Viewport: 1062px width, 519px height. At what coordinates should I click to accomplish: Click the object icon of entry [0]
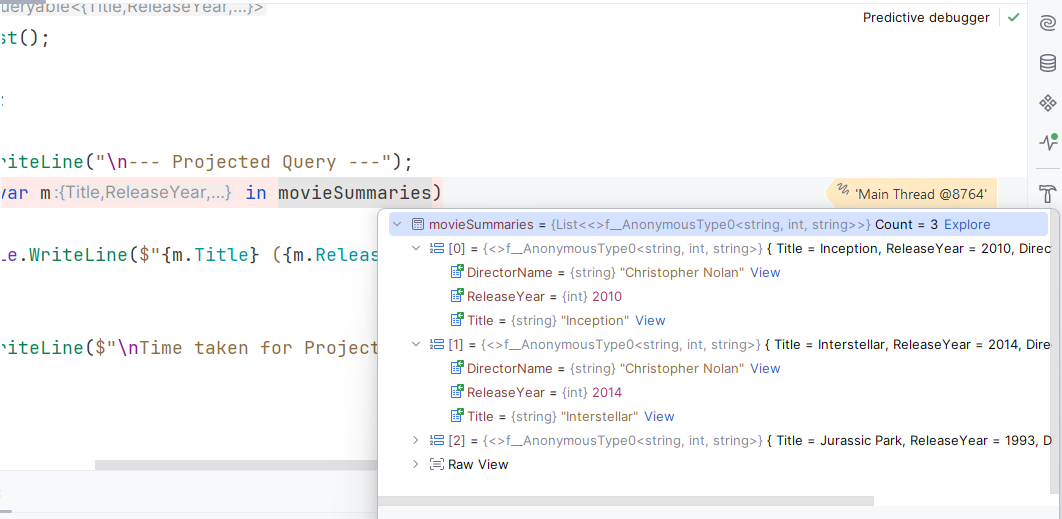[x=437, y=249]
